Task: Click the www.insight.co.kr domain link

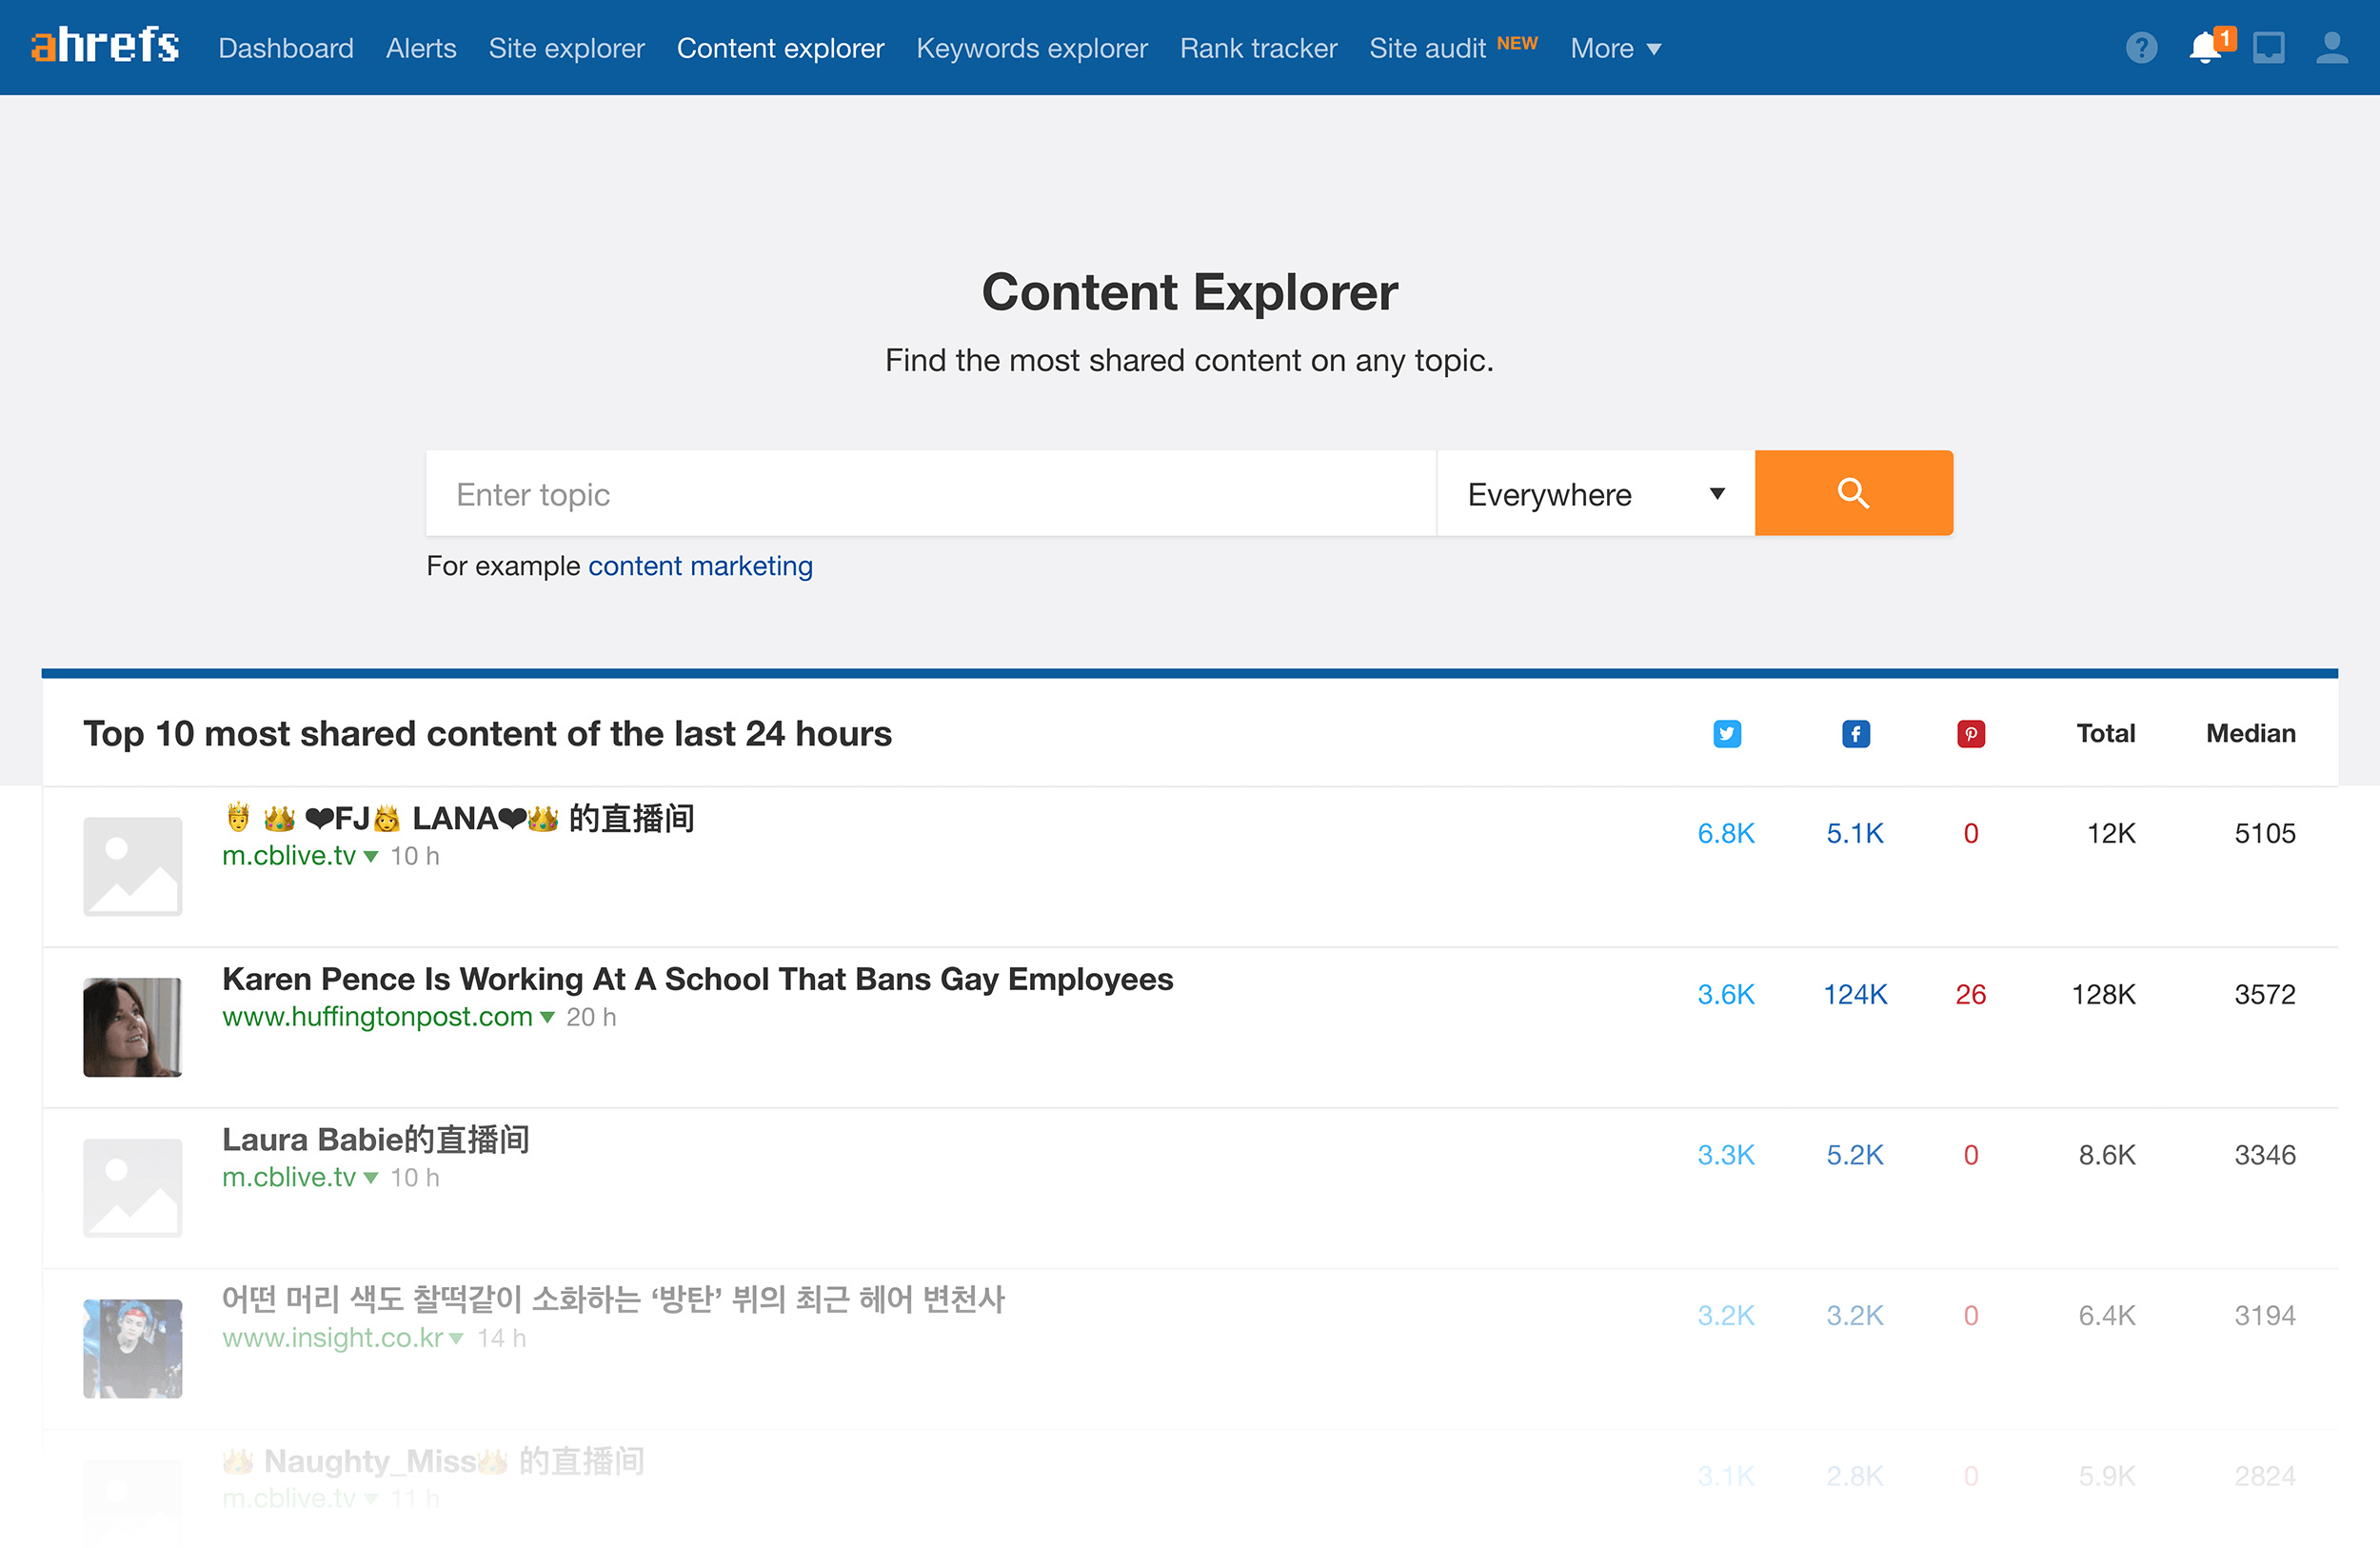Action: point(332,1338)
